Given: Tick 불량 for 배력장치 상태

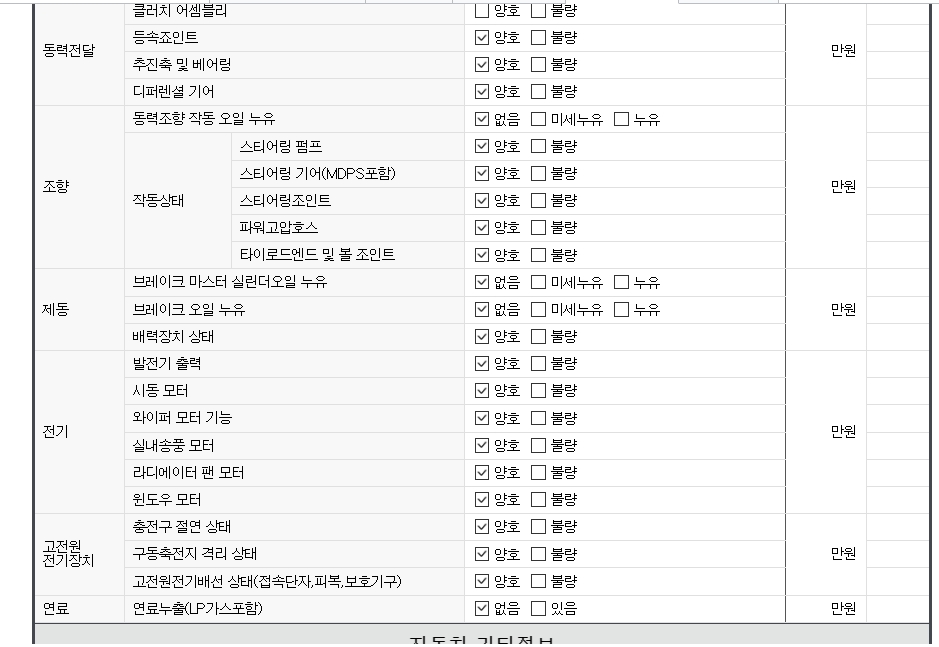Looking at the screenshot, I should coord(538,337).
